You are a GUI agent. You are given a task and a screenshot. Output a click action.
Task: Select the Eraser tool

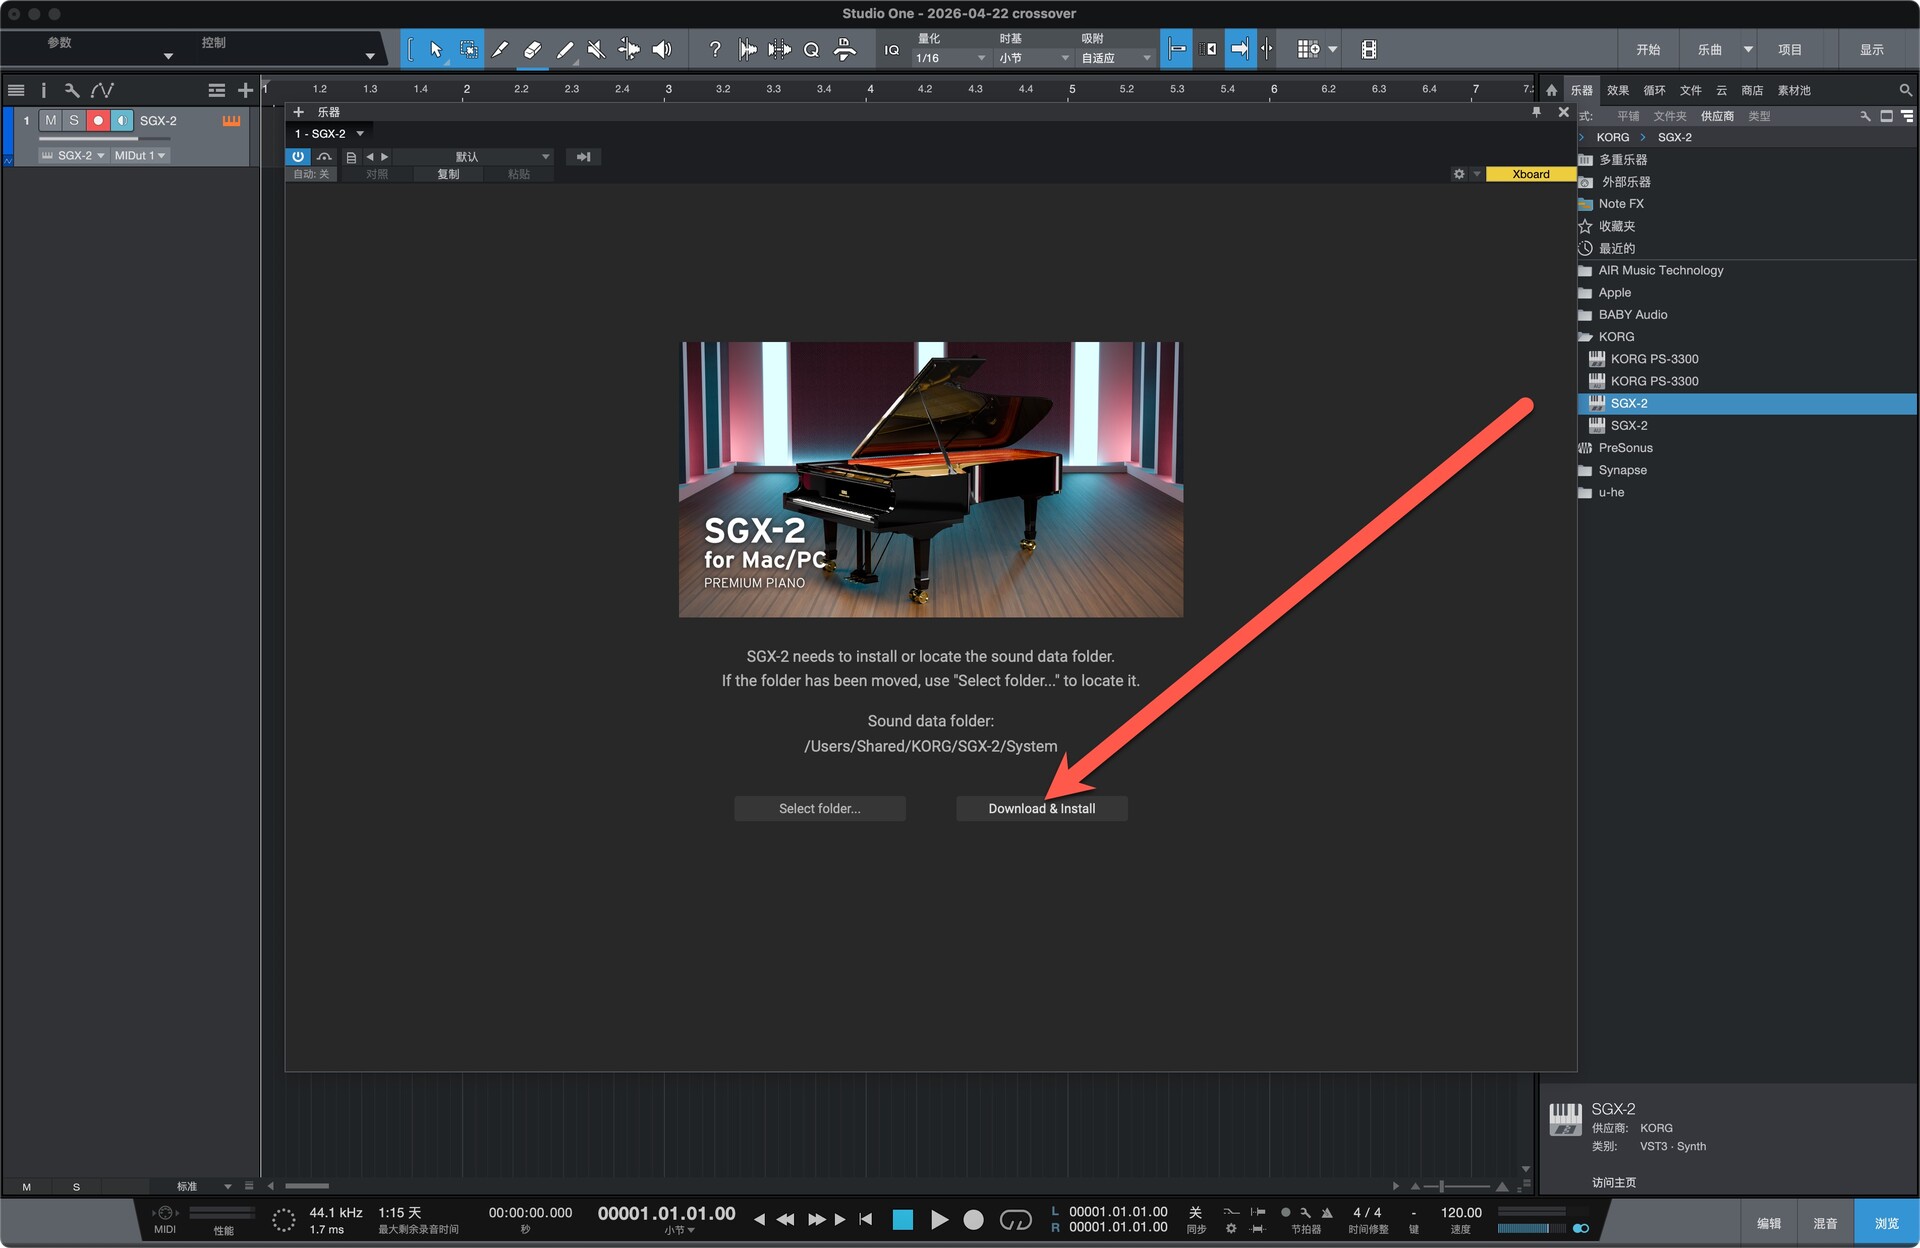point(532,49)
